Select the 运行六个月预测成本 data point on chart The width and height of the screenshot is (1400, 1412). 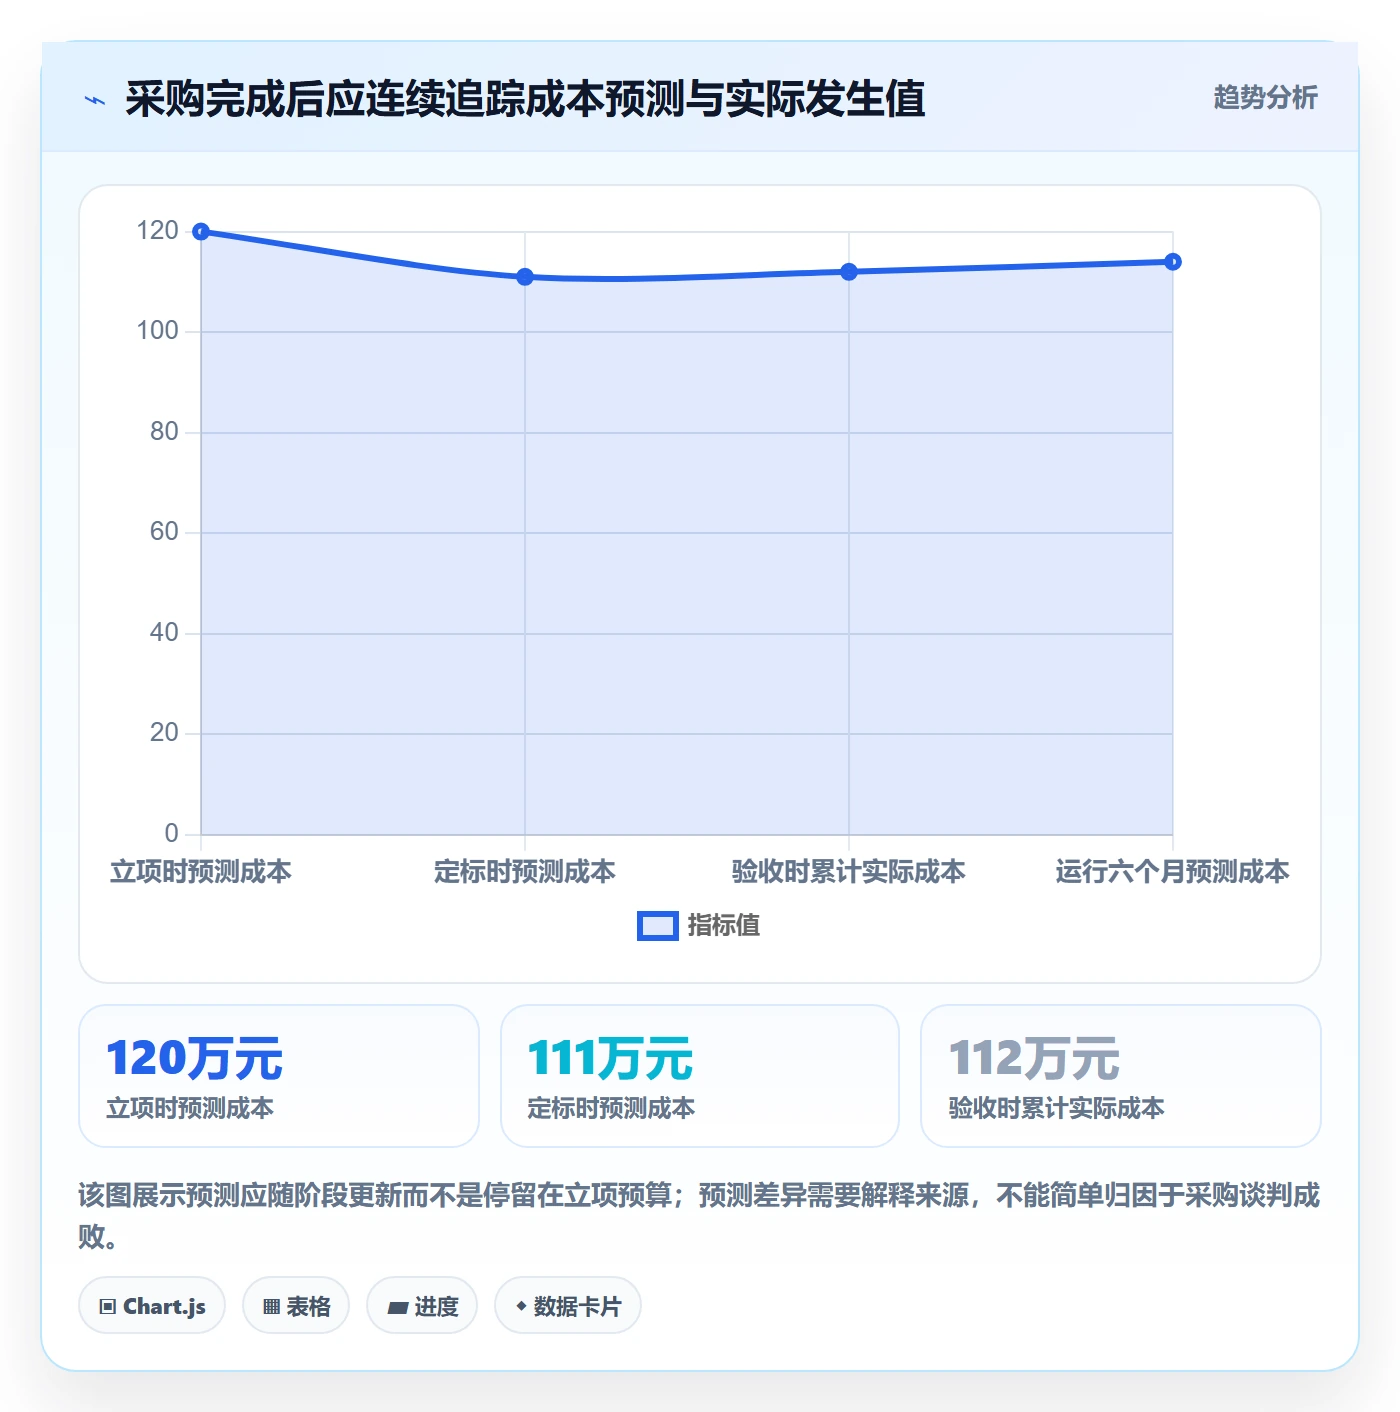click(1173, 262)
